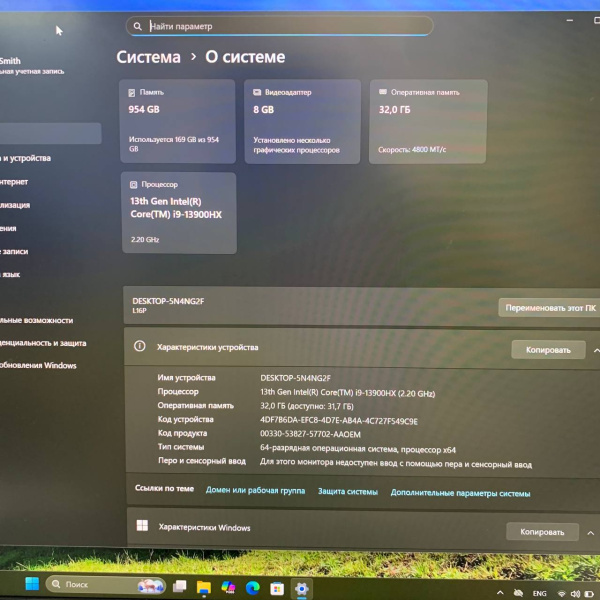Select device name value 'DESKTOP-5N4NG2F'
The image size is (600, 600).
pyautogui.click(x=295, y=378)
